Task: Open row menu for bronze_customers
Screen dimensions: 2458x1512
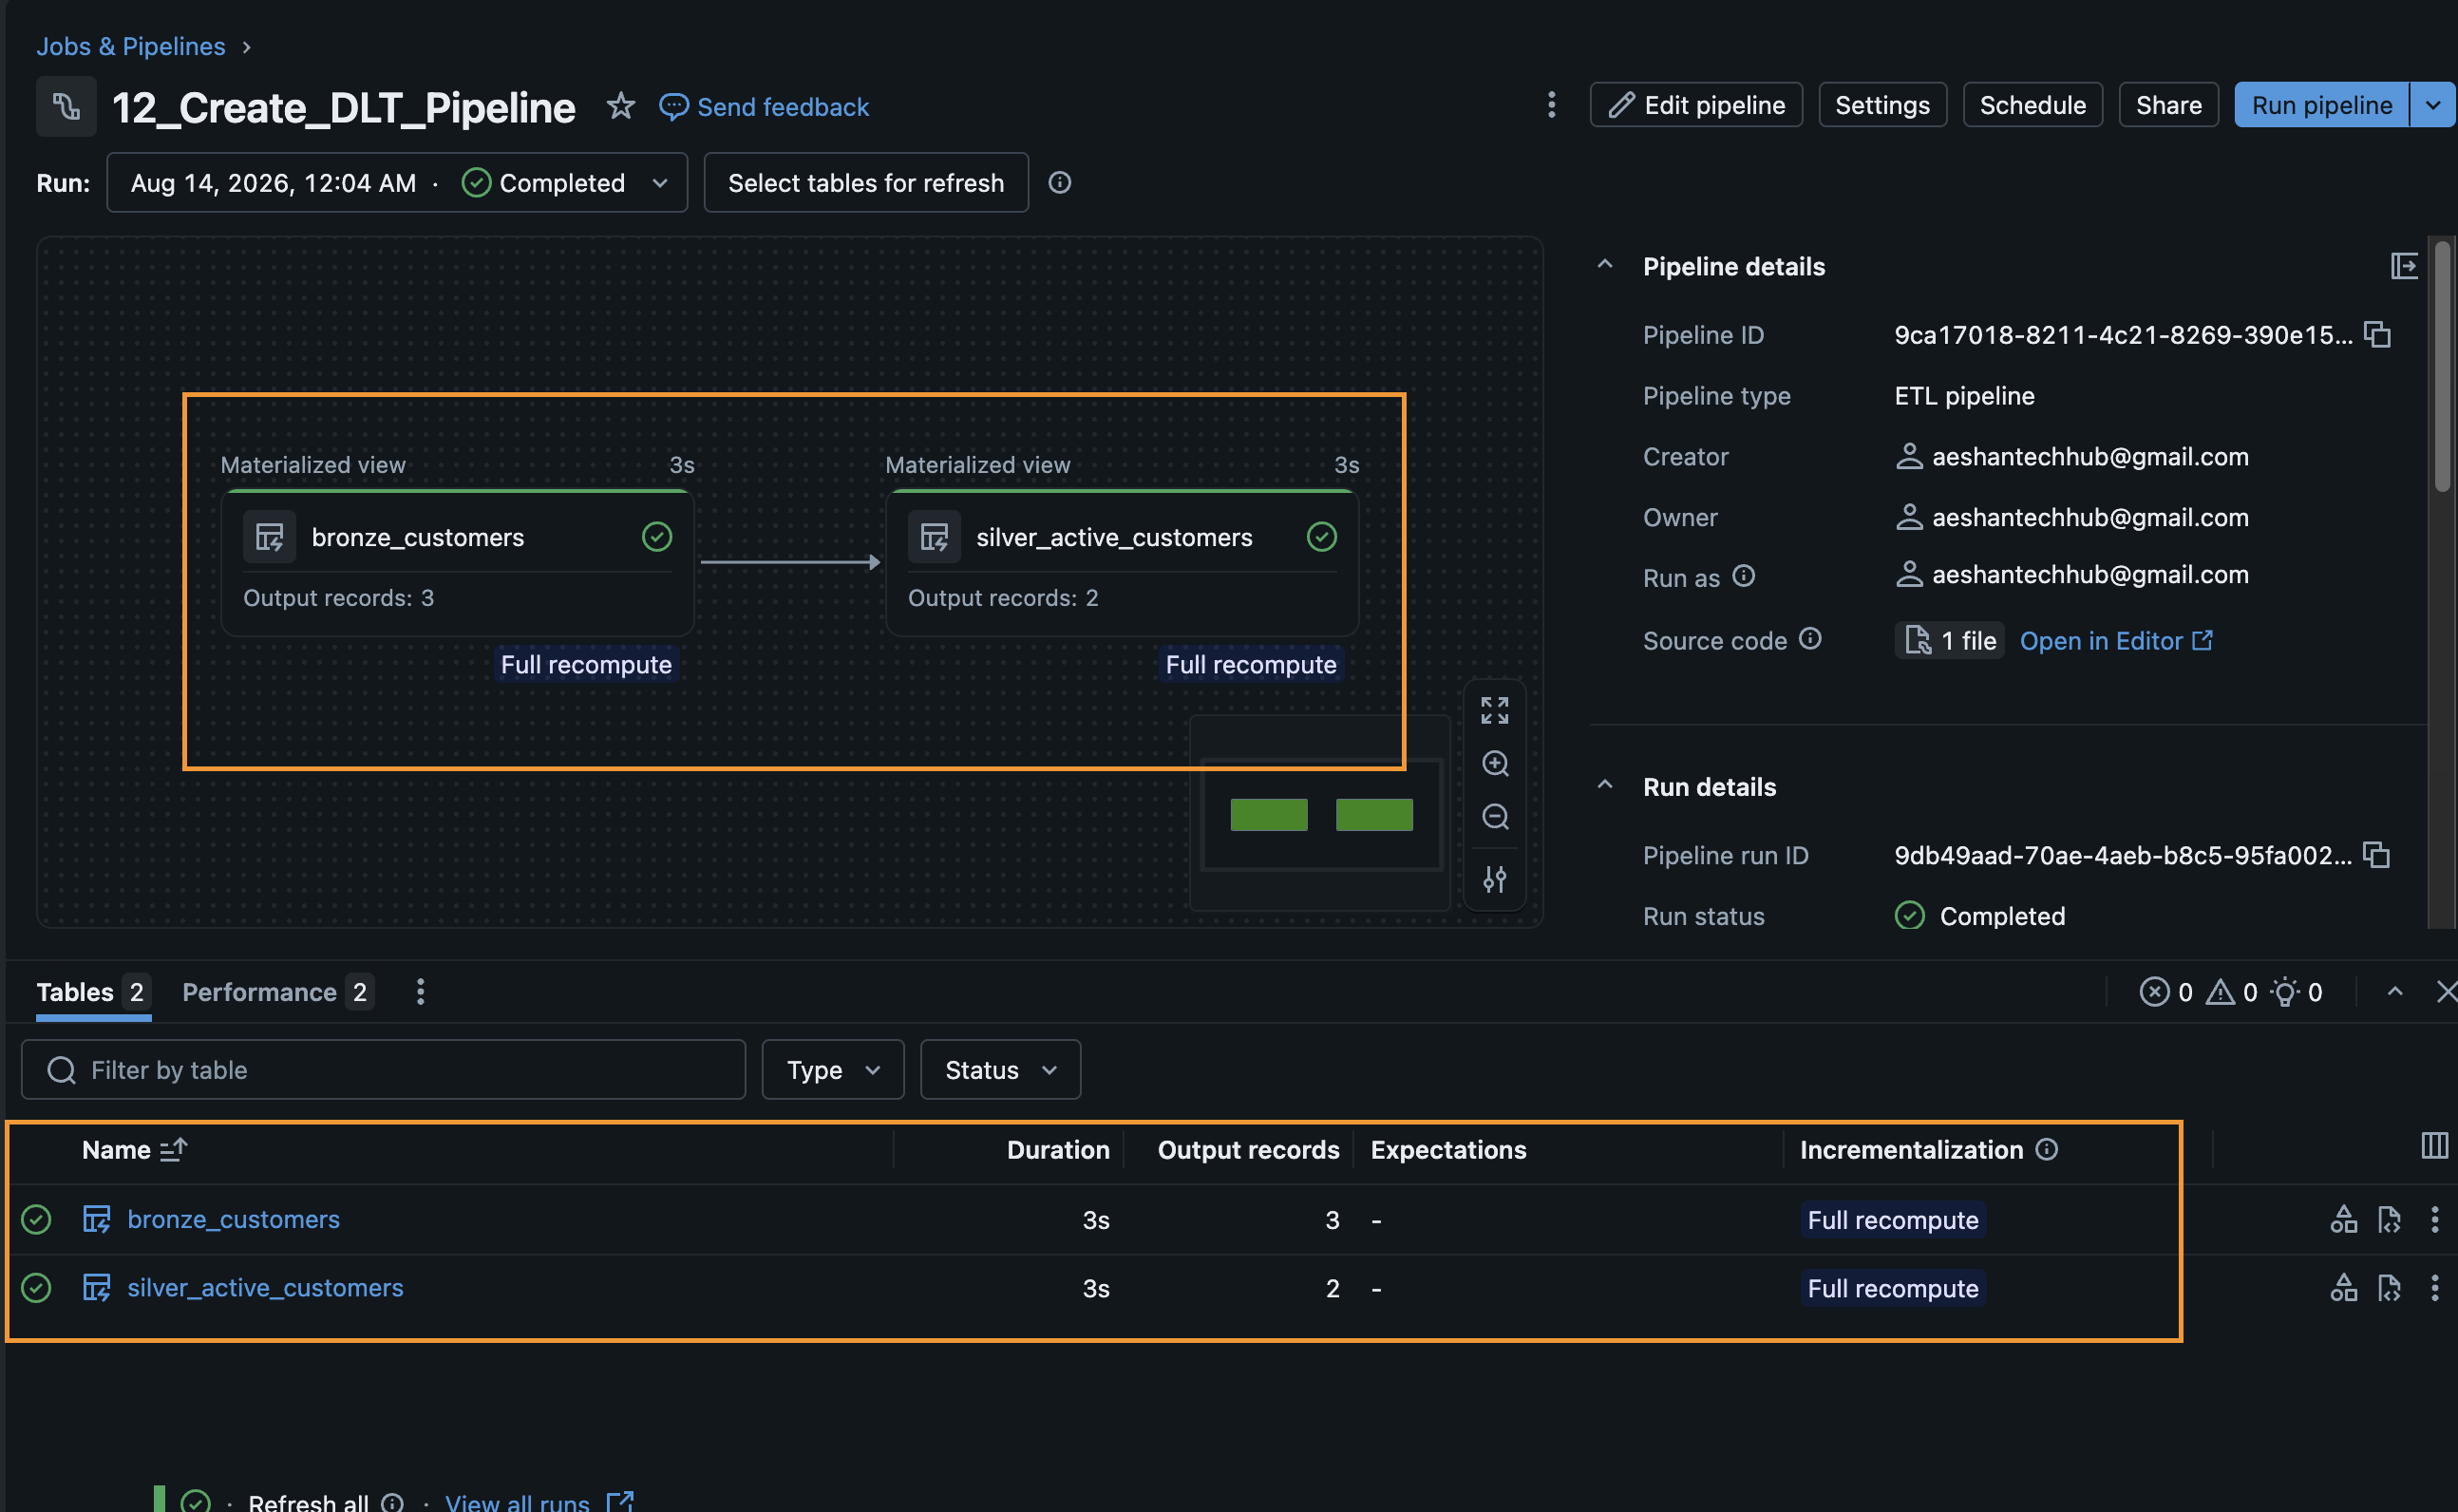Action: [2434, 1219]
